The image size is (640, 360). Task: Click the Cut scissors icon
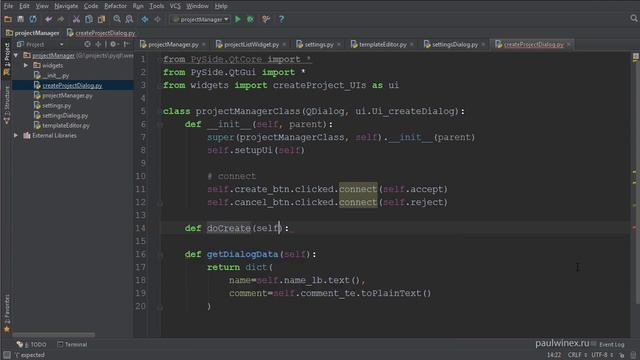(x=76, y=19)
